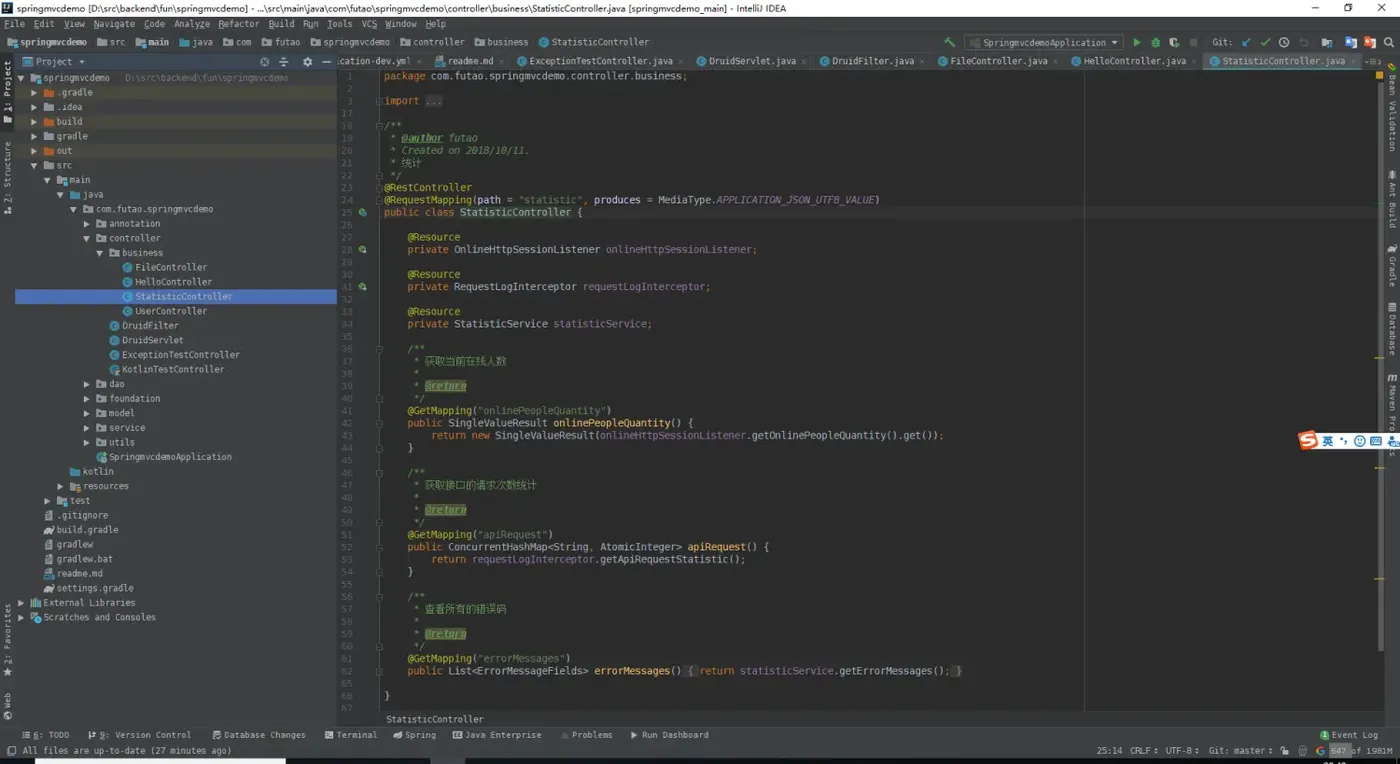The image size is (1400, 764).
Task: Switch to readme.md editor tab
Action: [x=470, y=61]
